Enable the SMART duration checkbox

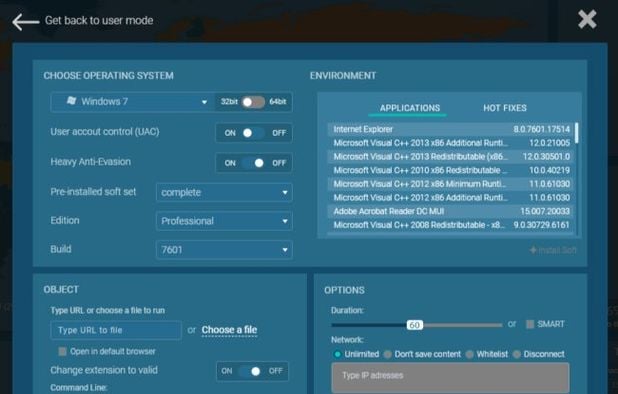pyautogui.click(x=530, y=324)
